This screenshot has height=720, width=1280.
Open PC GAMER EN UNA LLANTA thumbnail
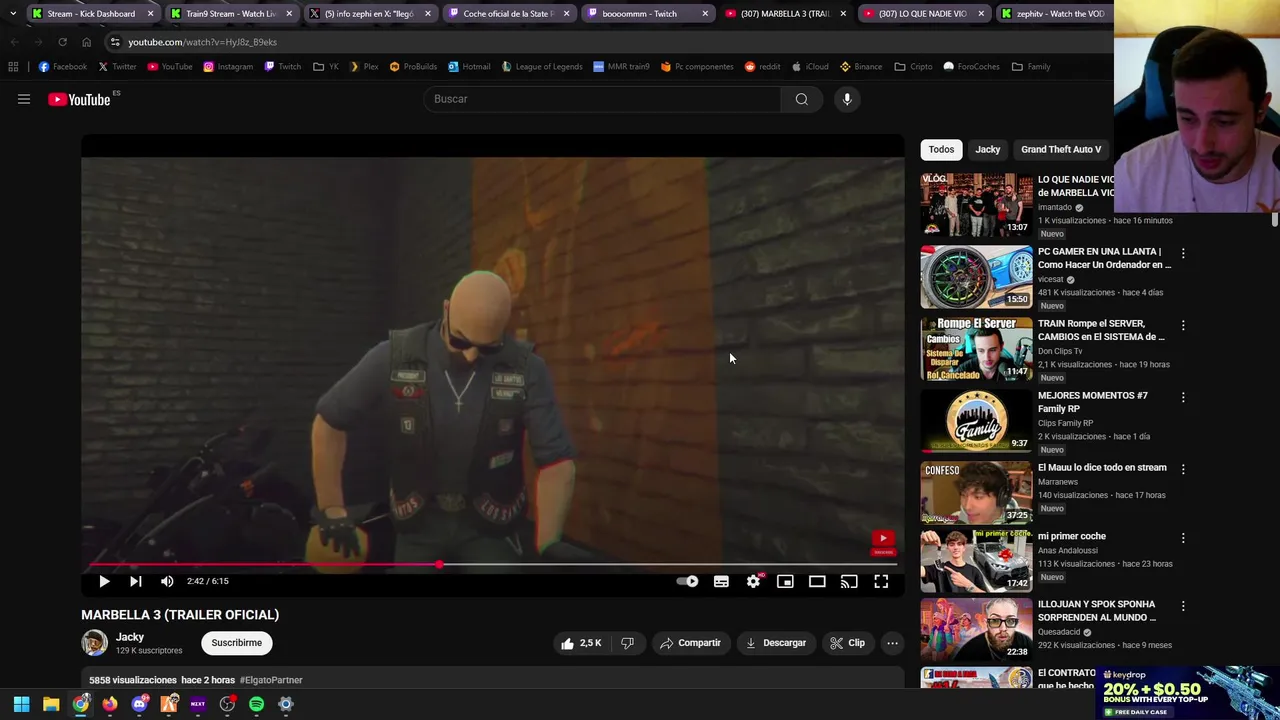click(x=976, y=277)
